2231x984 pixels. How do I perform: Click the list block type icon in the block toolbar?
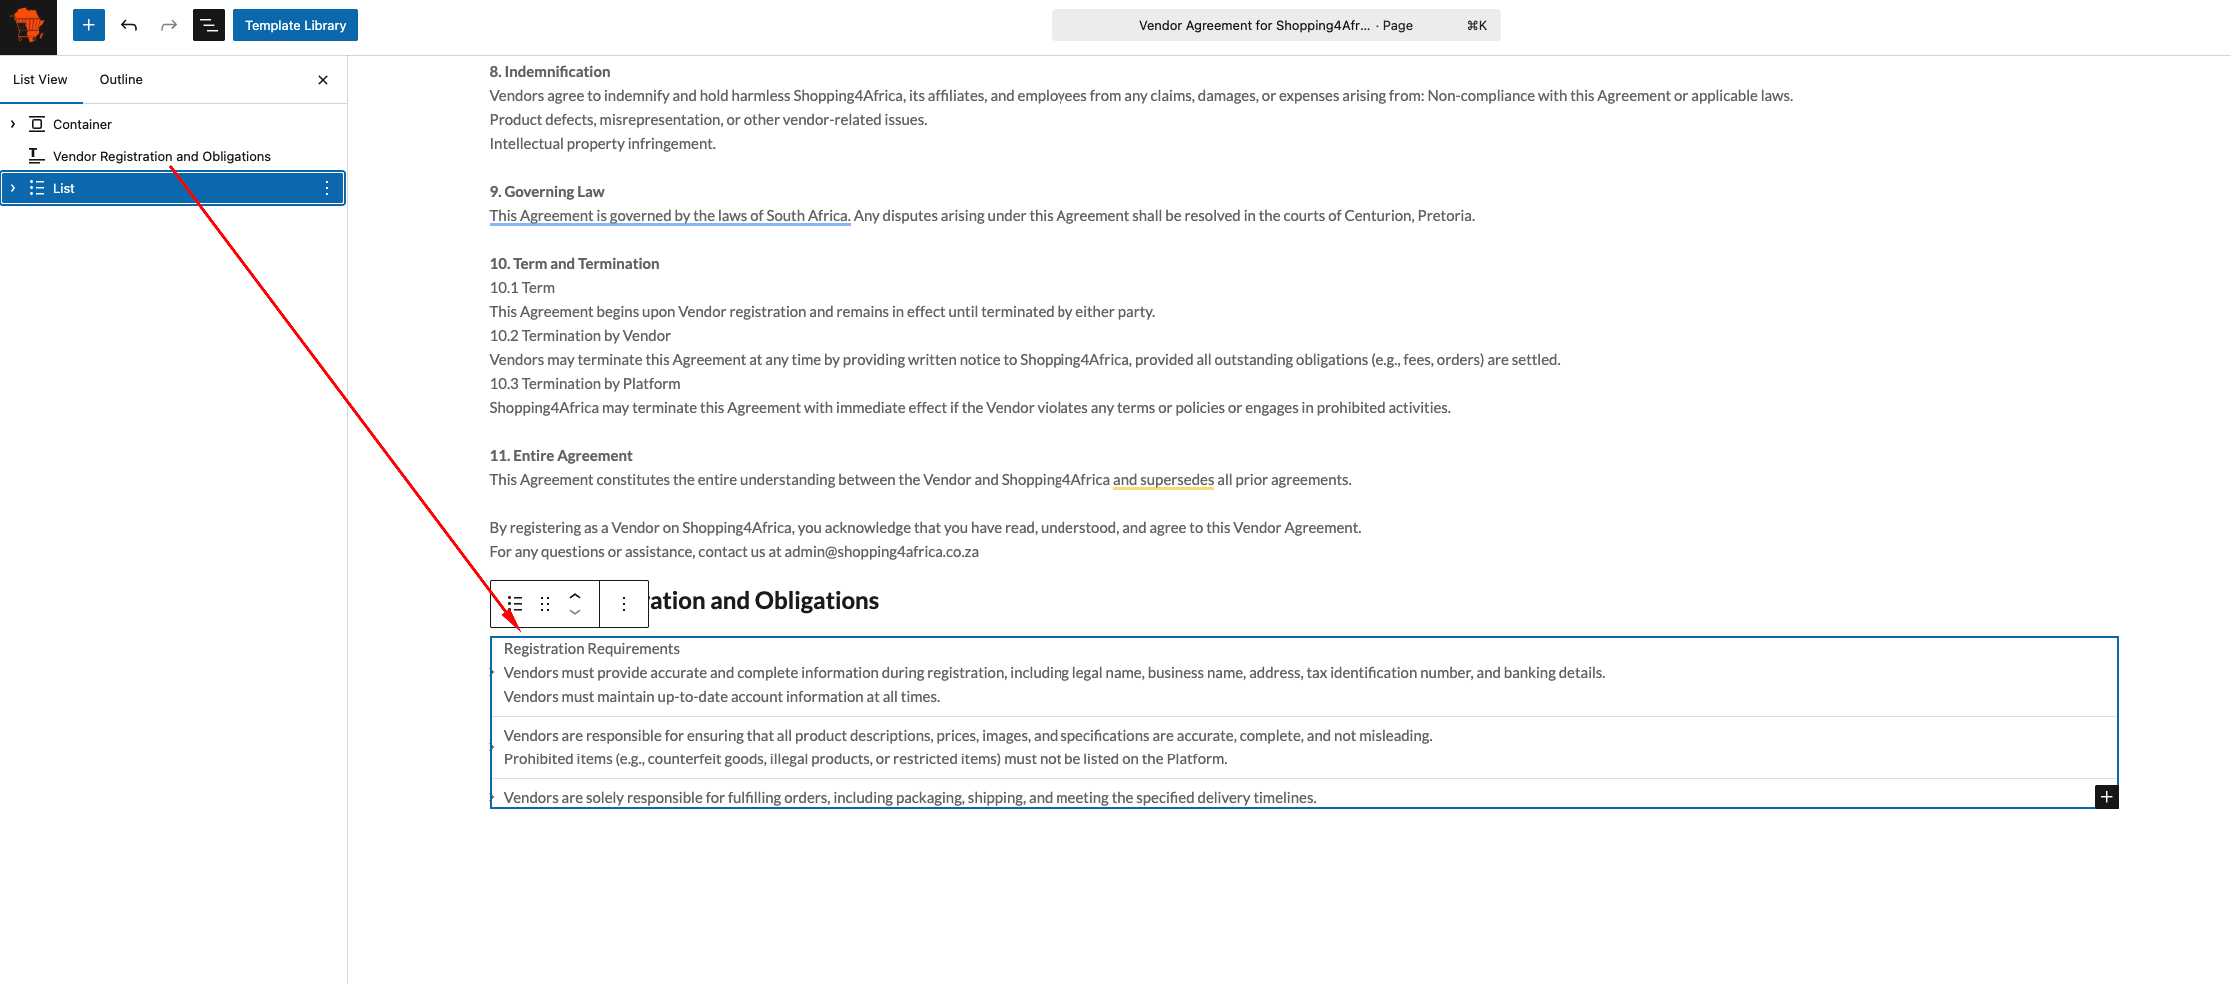click(x=515, y=603)
